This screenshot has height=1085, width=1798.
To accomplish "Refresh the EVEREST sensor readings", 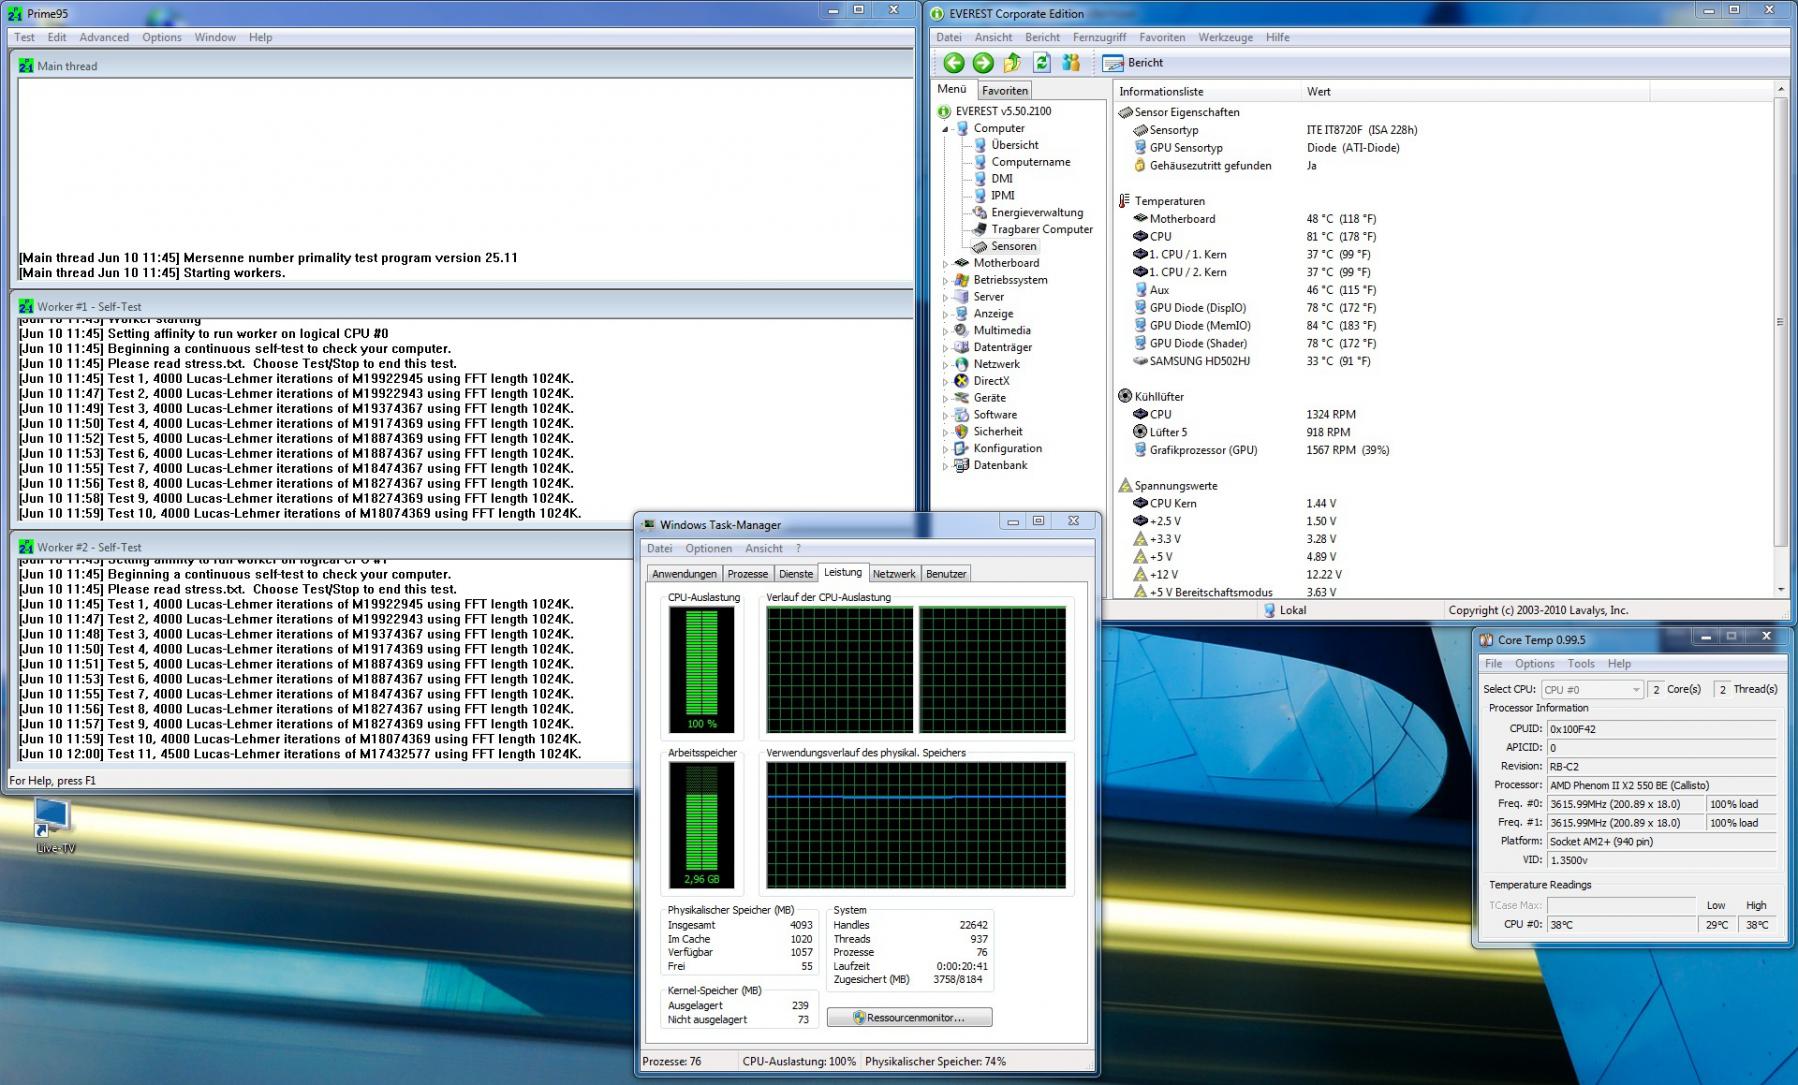I will point(1041,63).
